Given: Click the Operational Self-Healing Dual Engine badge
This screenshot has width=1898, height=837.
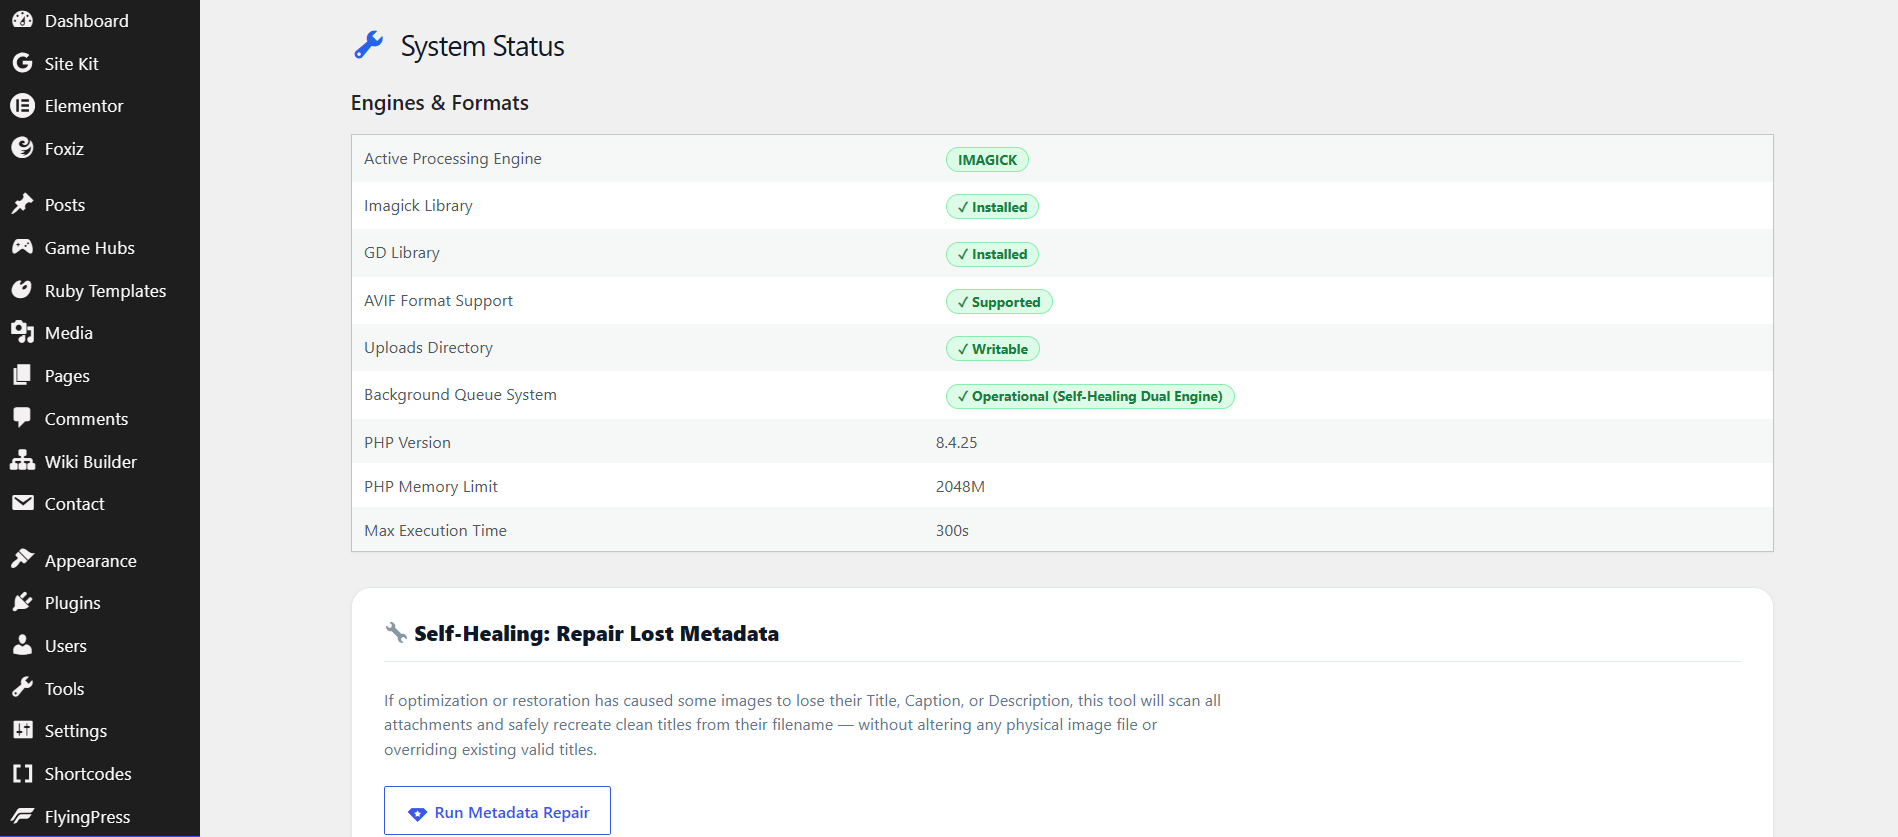Looking at the screenshot, I should pos(1090,396).
